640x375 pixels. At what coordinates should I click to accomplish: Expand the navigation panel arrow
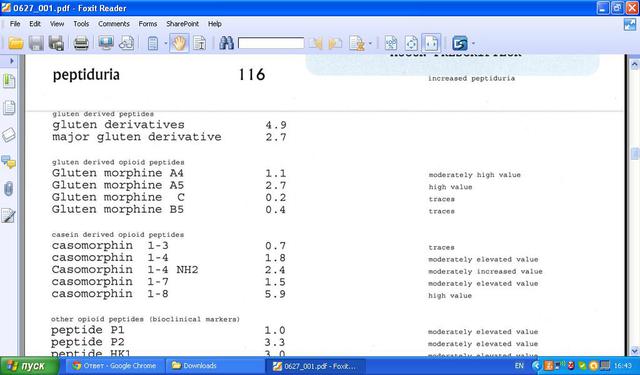click(11, 61)
